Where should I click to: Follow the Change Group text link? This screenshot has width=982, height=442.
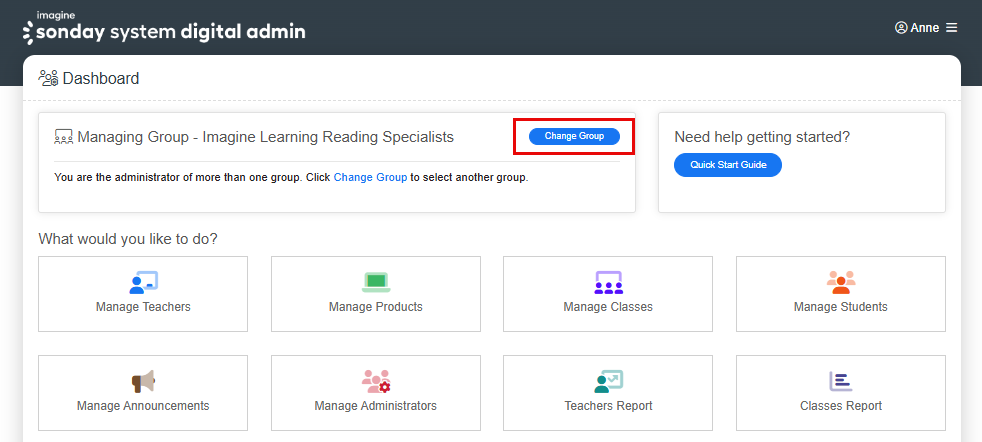click(x=370, y=178)
